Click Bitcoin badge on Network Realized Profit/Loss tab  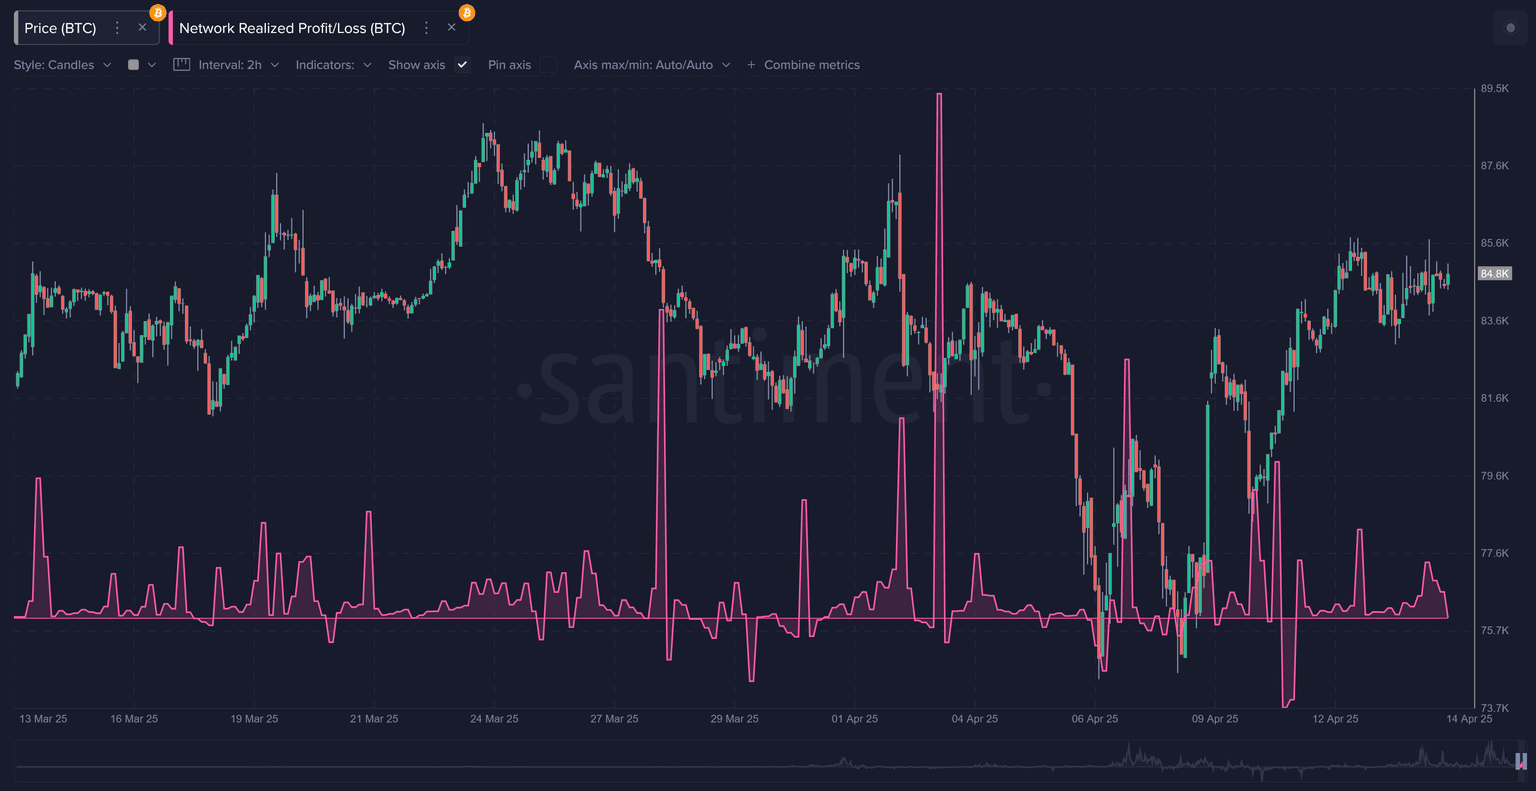[467, 13]
